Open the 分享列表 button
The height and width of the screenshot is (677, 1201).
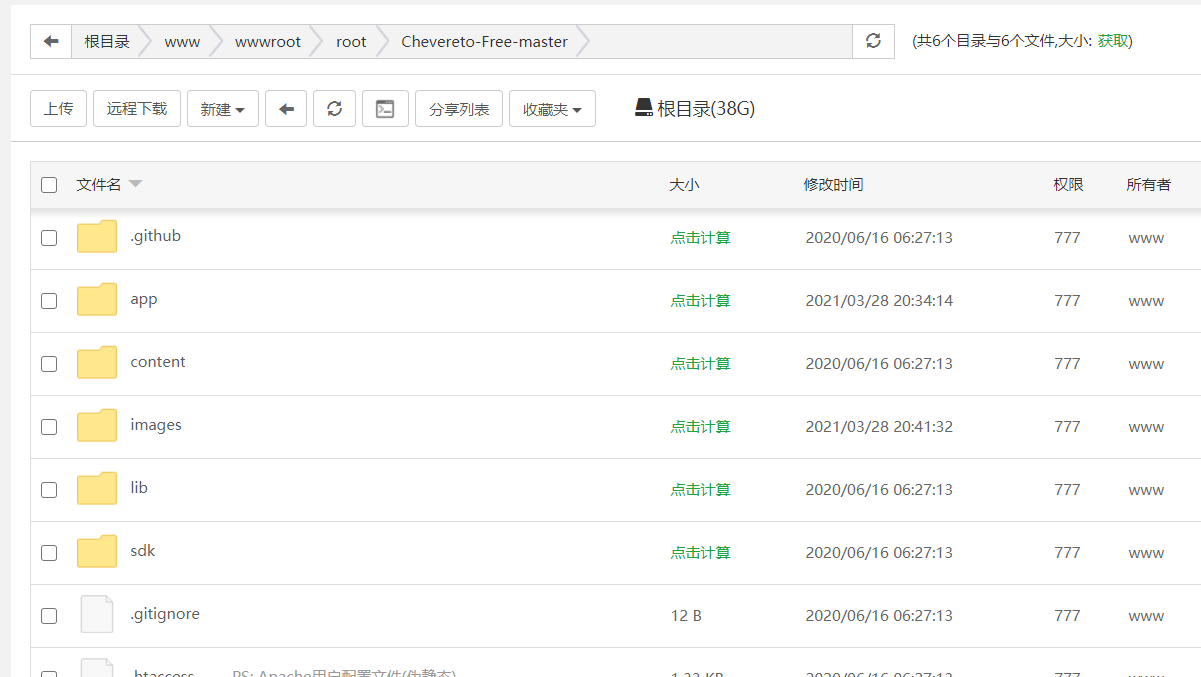459,109
